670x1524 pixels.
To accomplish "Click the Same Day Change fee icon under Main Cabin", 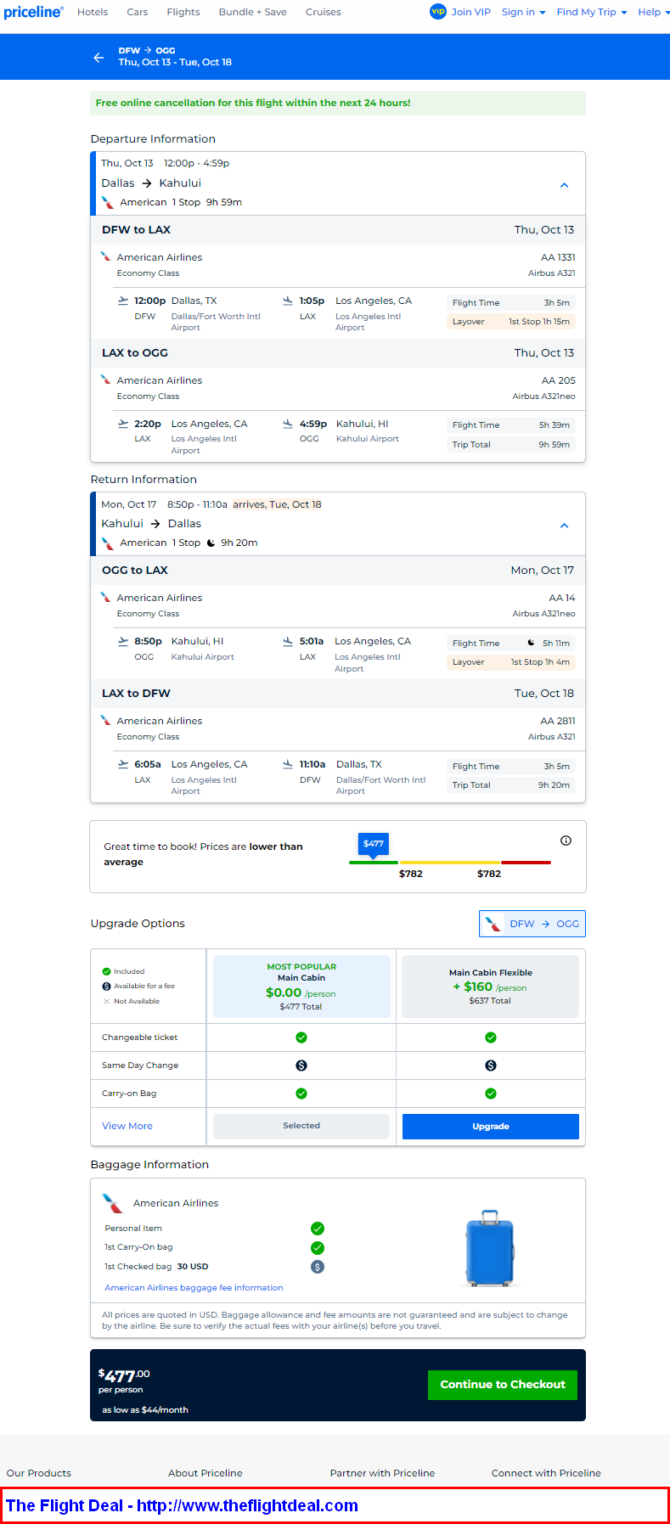I will (301, 1066).
